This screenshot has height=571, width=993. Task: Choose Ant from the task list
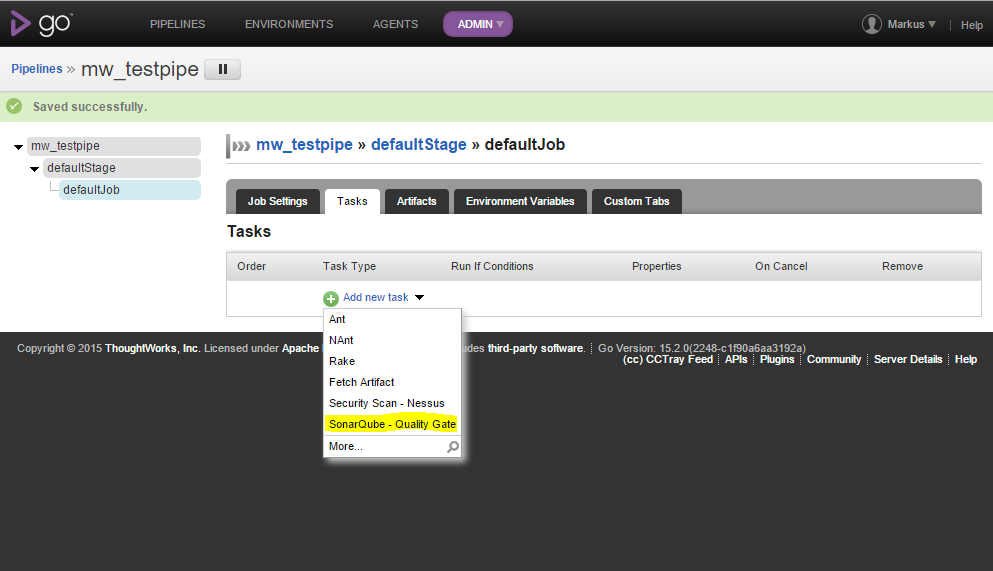tap(392, 320)
